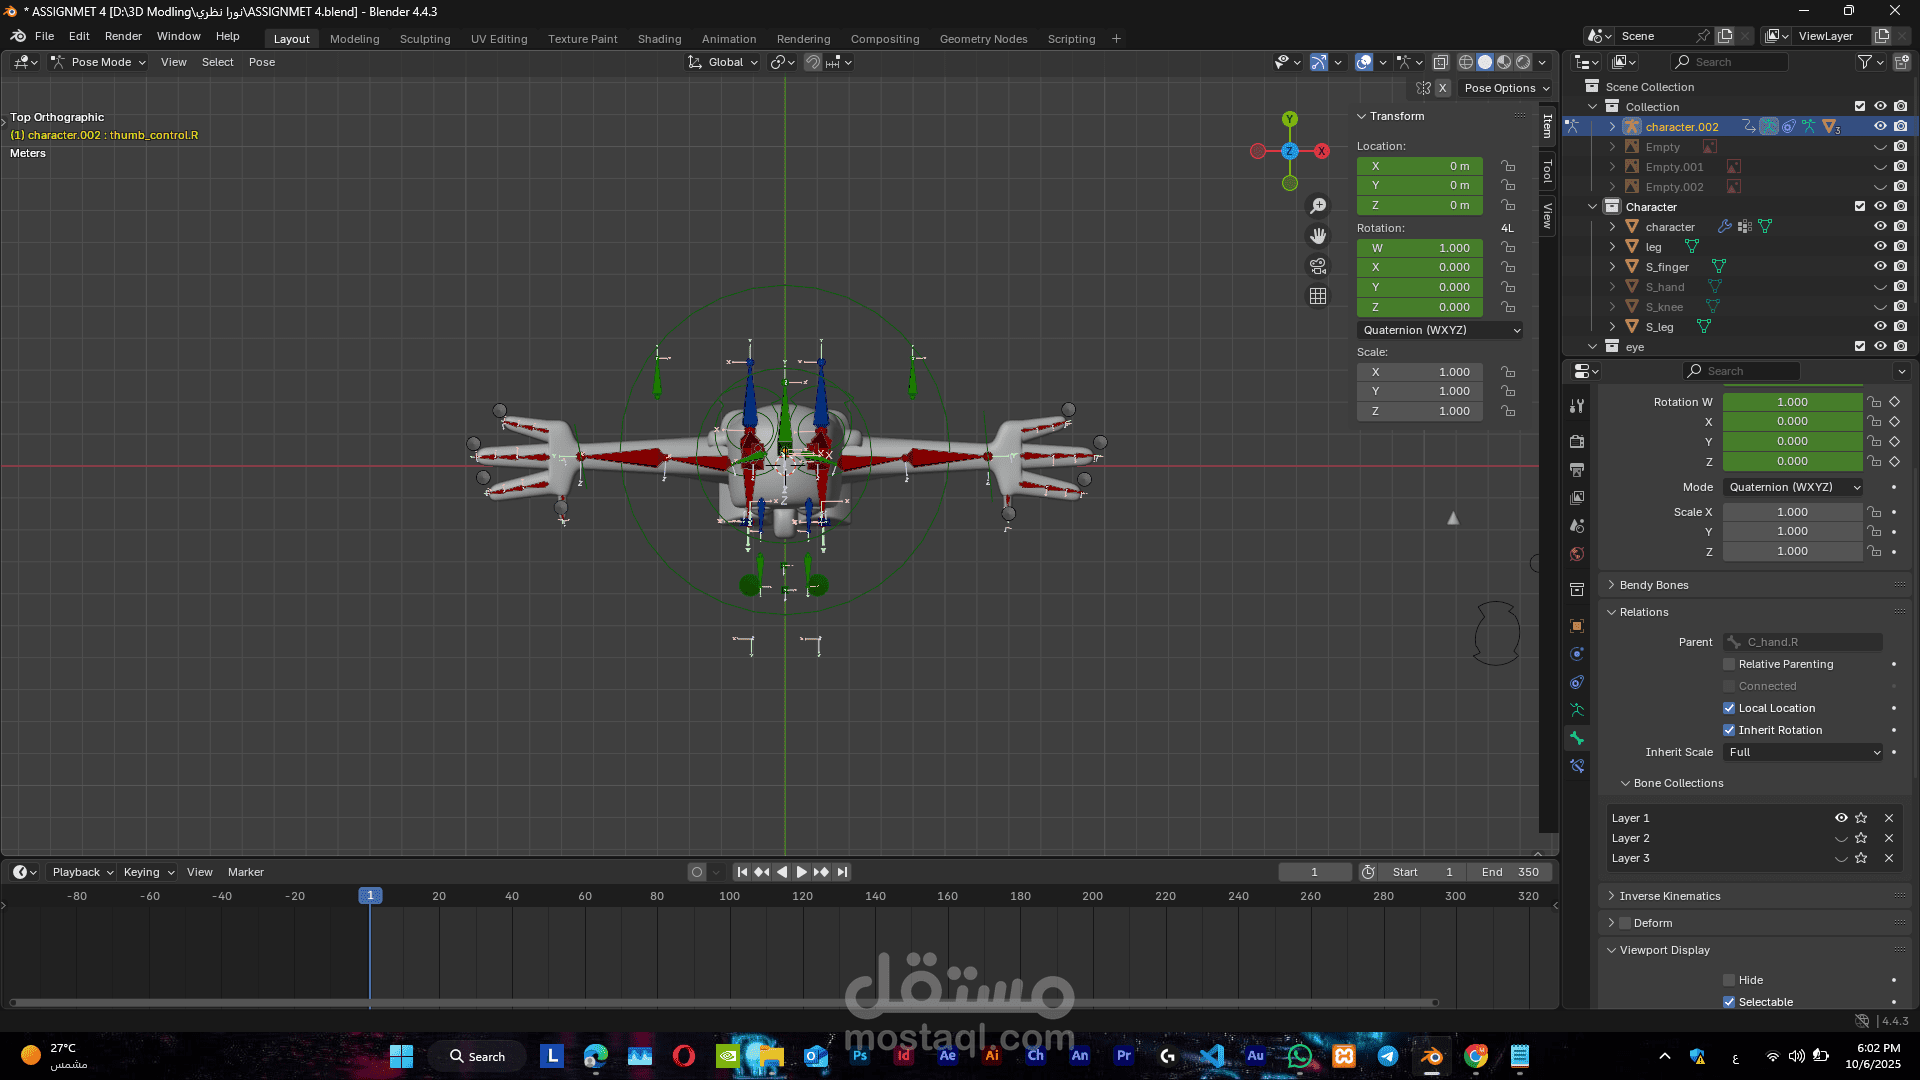Open the Object properties tab
This screenshot has width=1920, height=1080.
[1577, 626]
